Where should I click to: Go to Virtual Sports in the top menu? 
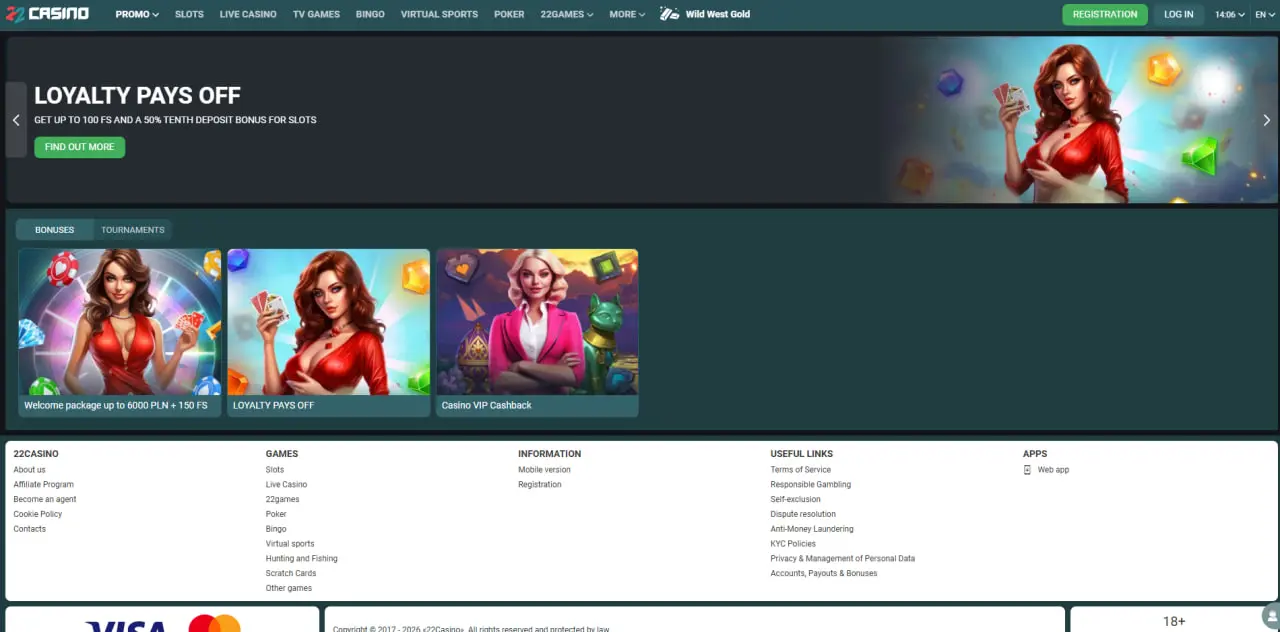point(439,15)
